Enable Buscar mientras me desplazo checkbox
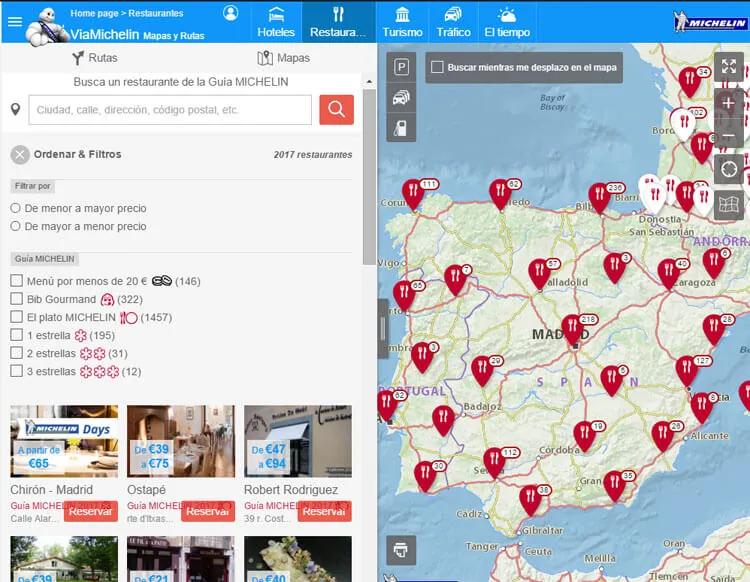The width and height of the screenshot is (750, 582). pyautogui.click(x=437, y=67)
